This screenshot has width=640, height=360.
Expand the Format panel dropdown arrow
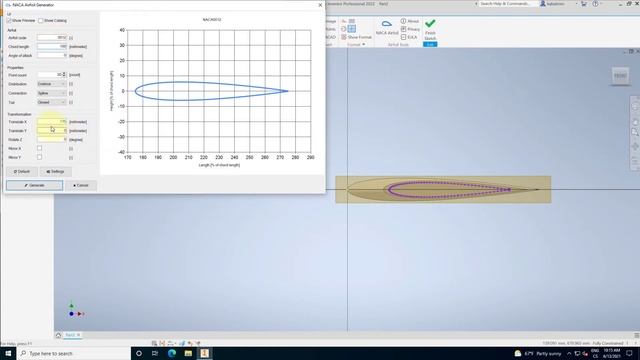pyautogui.click(x=363, y=44)
